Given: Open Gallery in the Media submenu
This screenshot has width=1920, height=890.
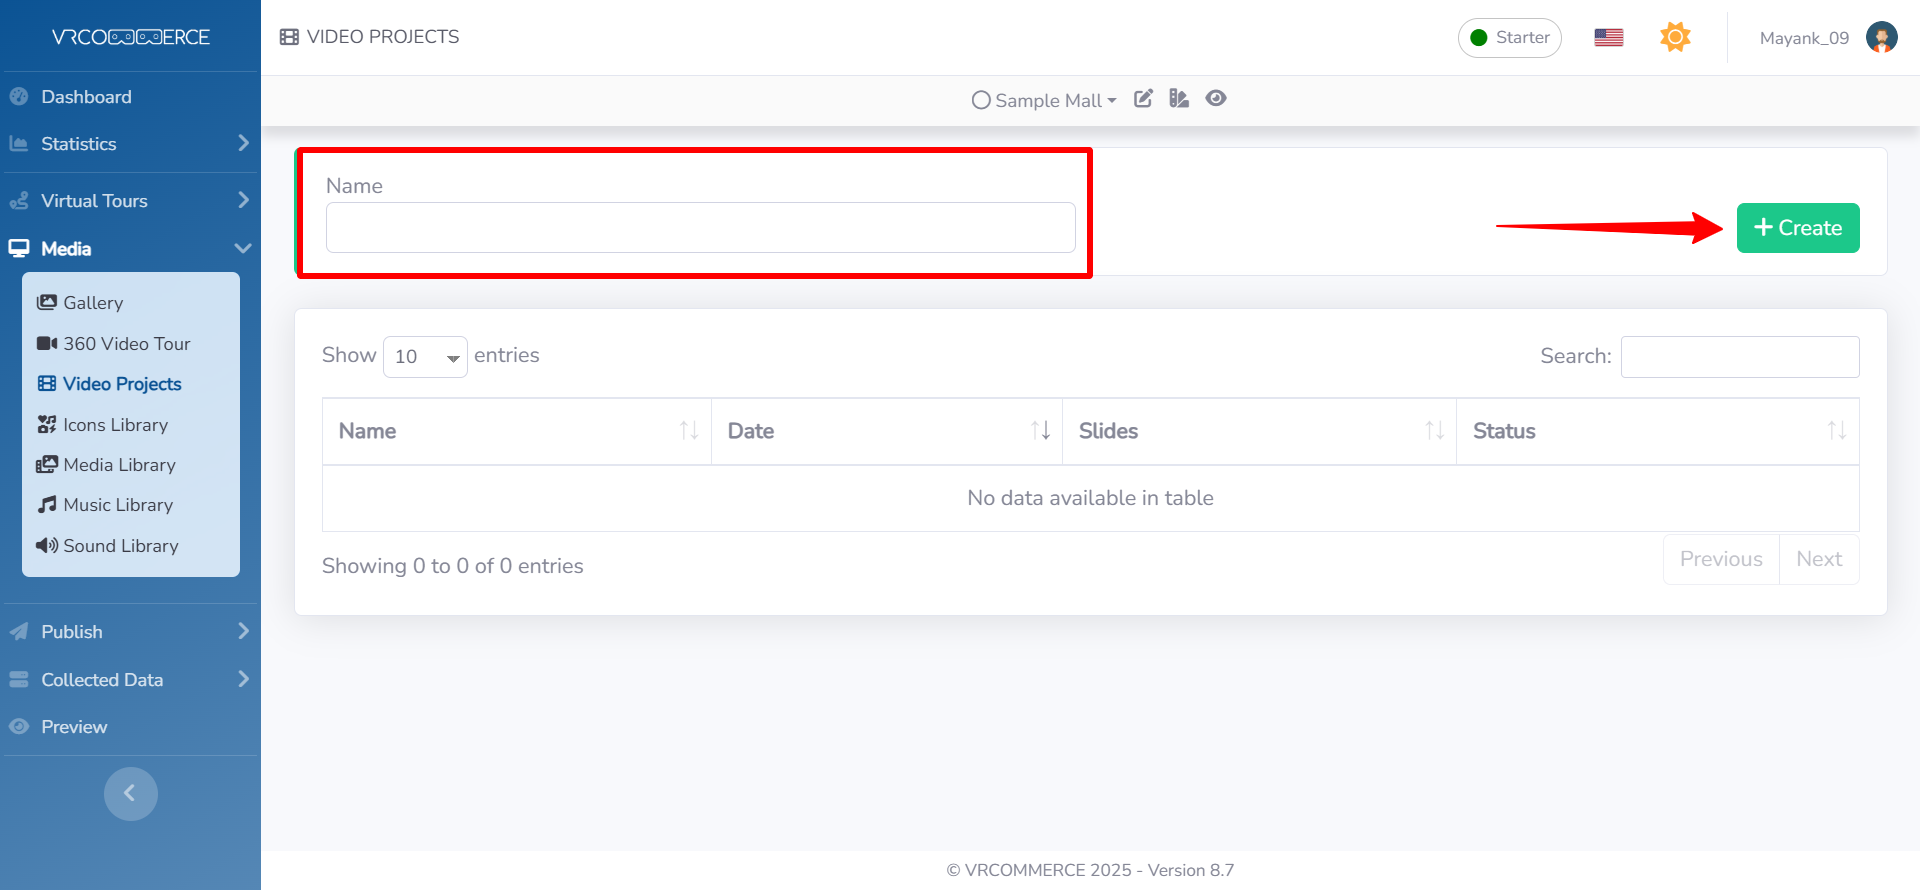Looking at the screenshot, I should (93, 303).
